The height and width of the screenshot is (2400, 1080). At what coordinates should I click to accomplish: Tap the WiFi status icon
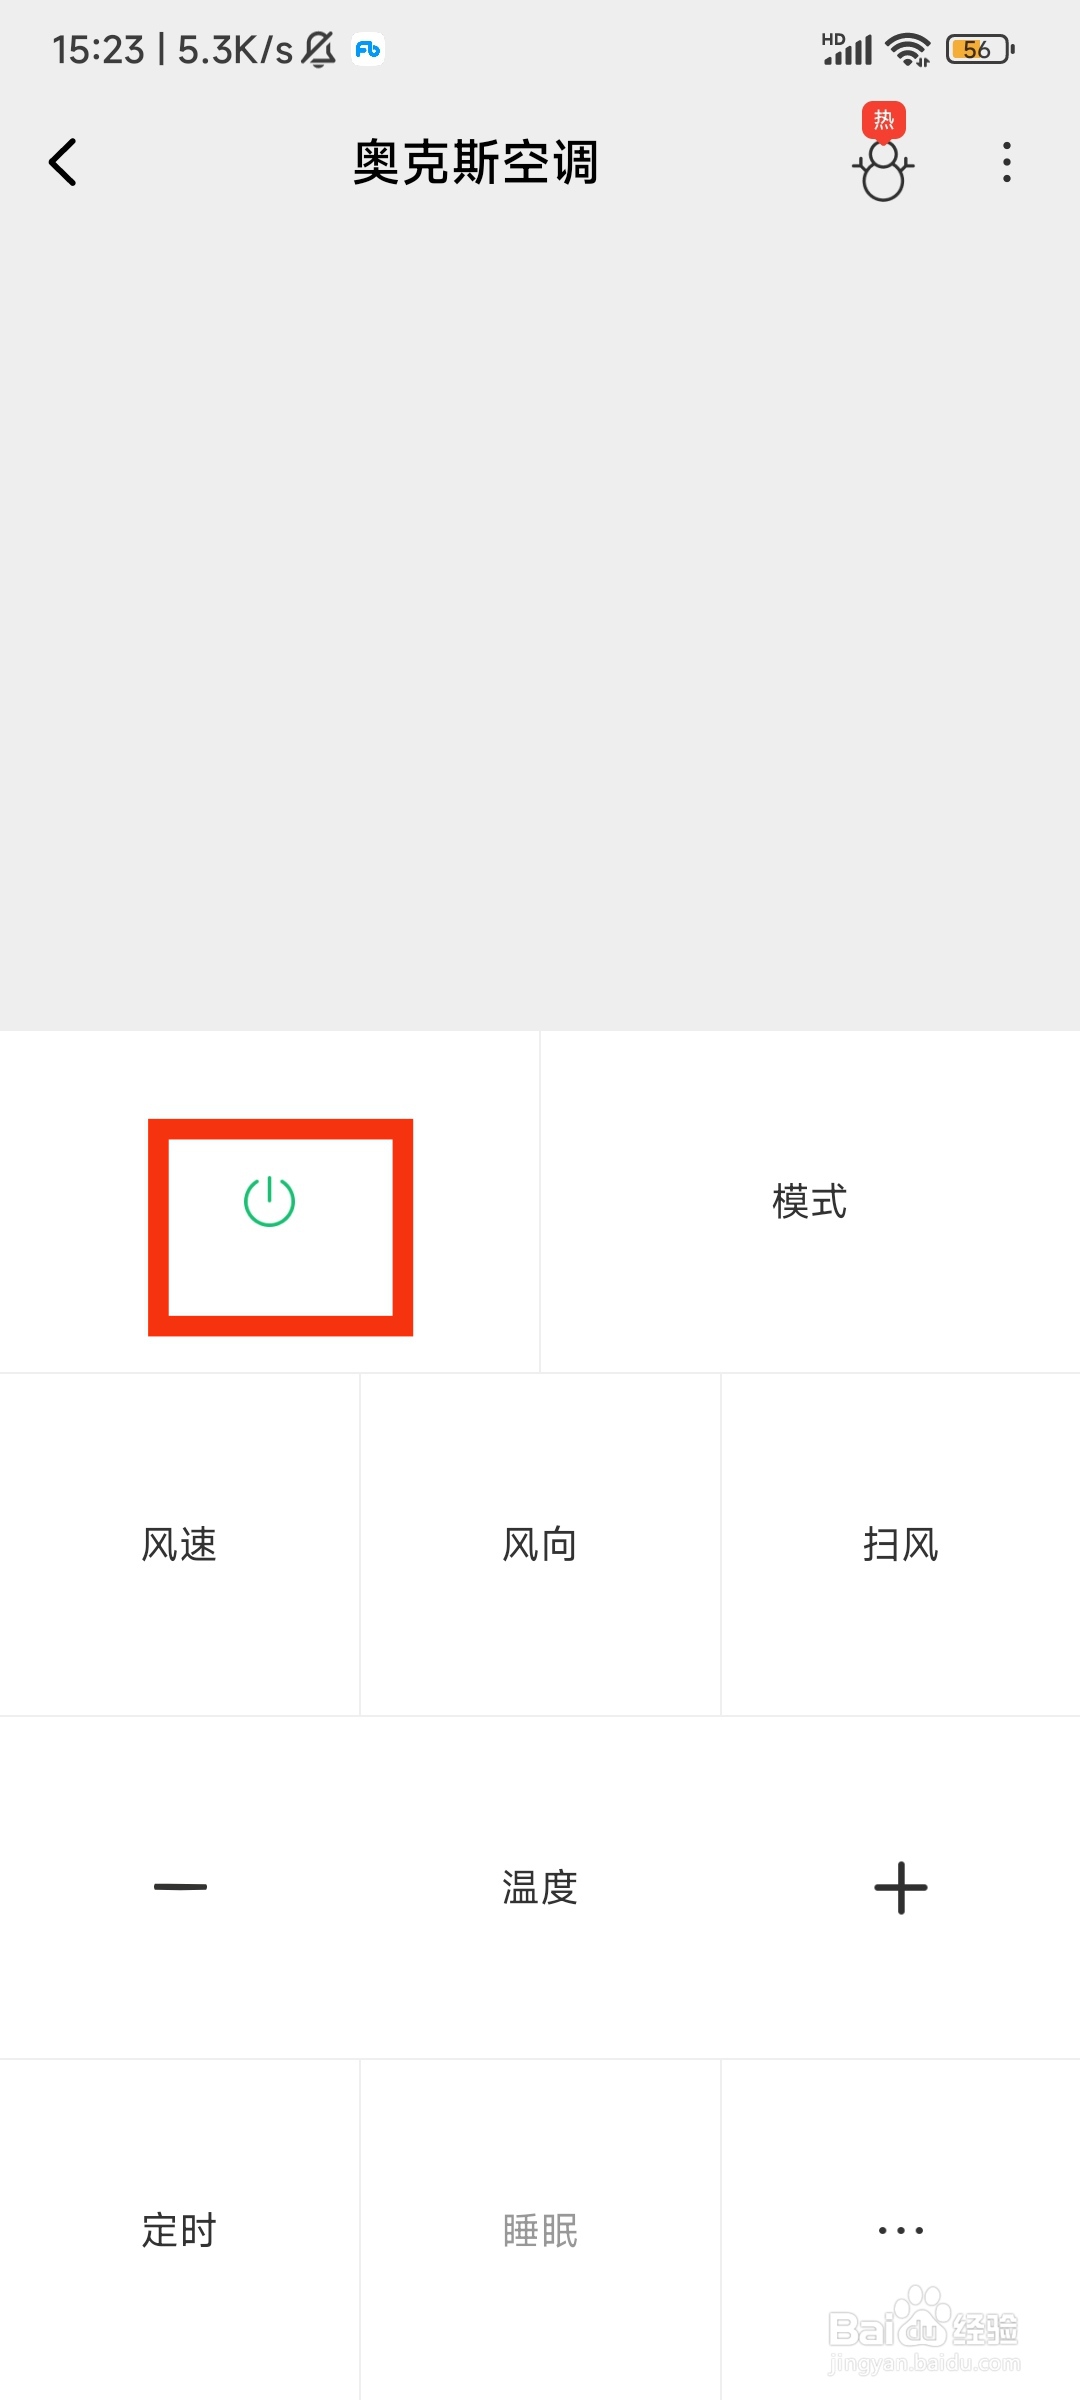click(x=908, y=49)
